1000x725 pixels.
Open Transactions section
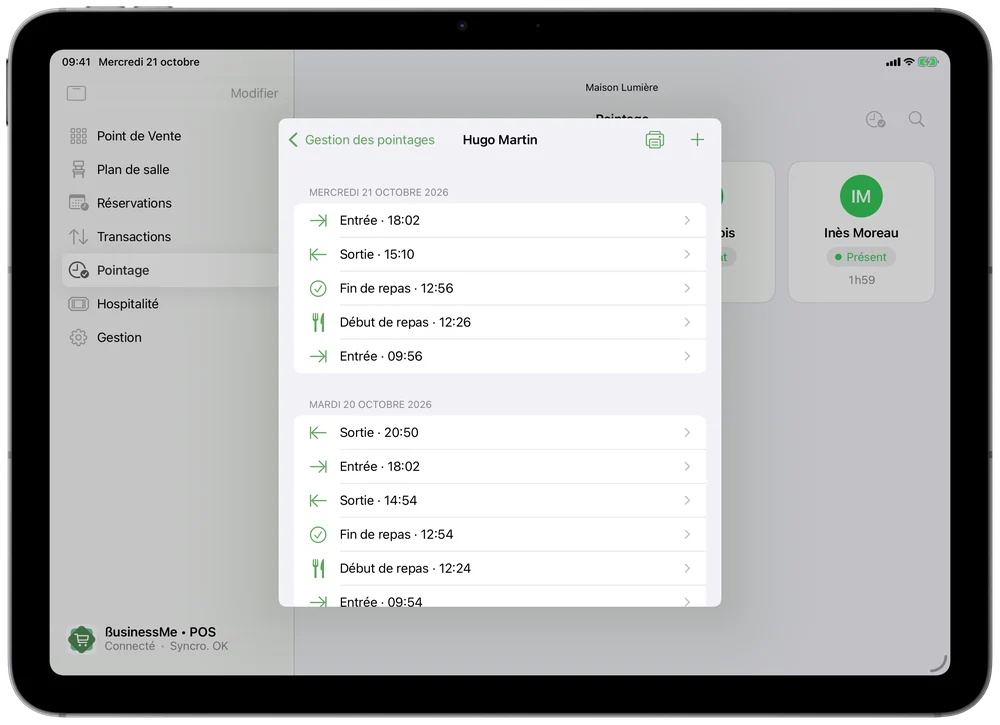(171, 237)
